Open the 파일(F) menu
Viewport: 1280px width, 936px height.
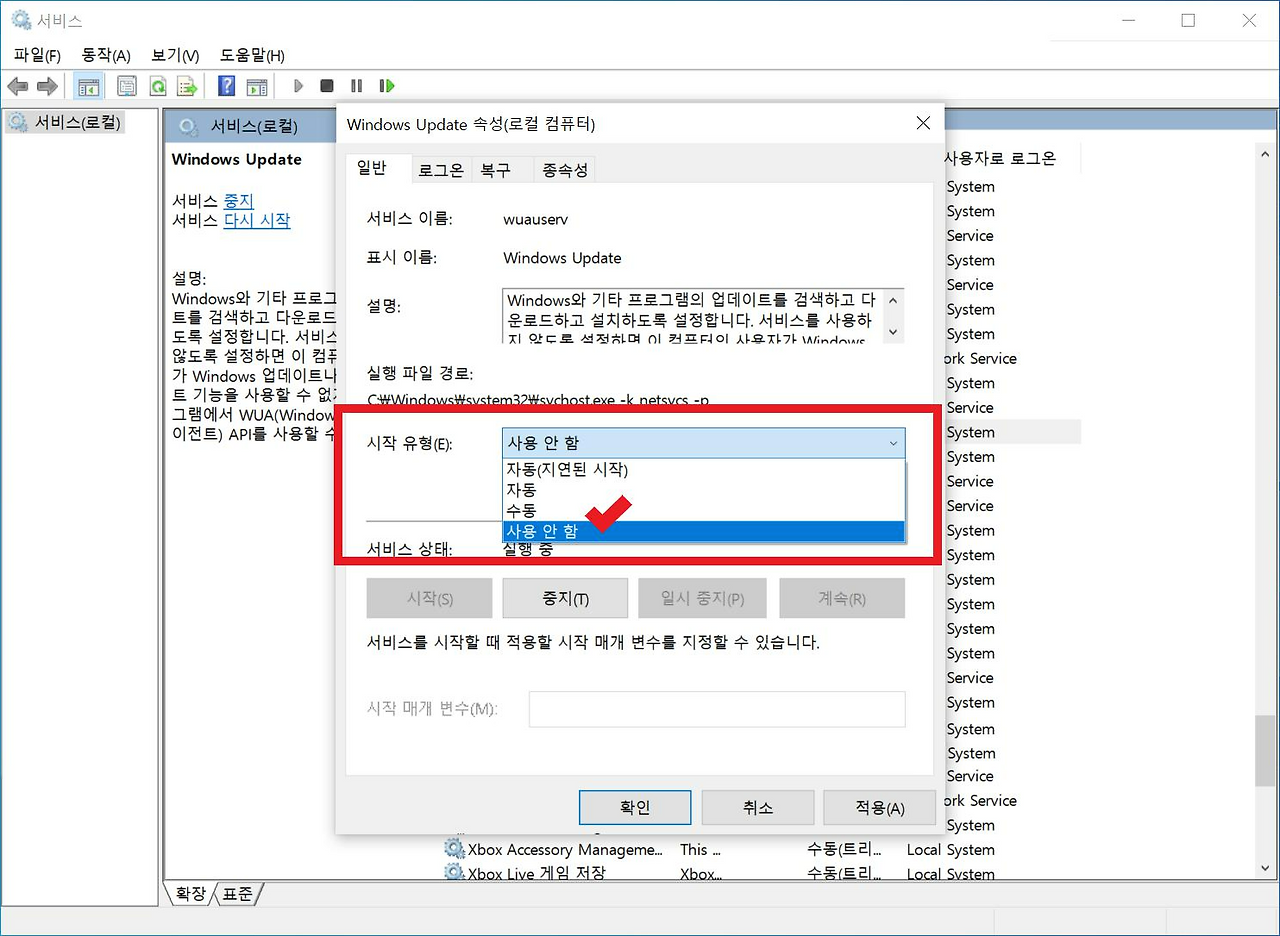click(x=37, y=55)
